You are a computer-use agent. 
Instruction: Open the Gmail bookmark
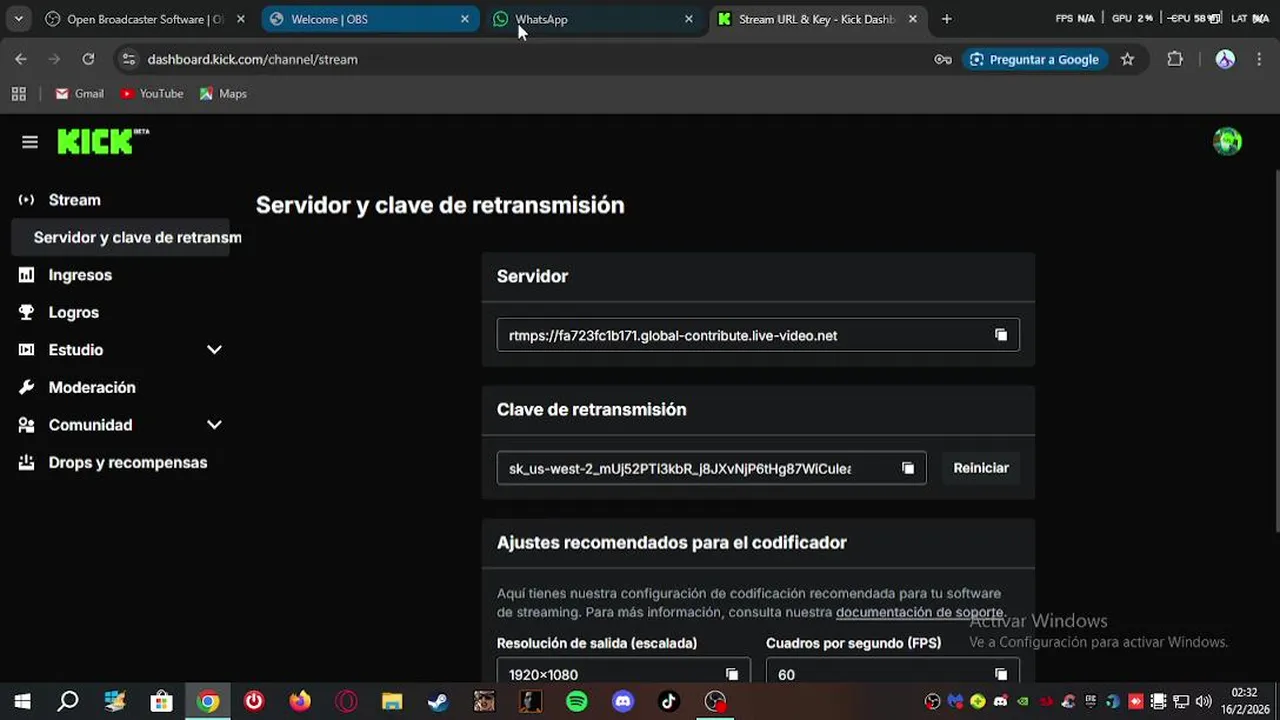click(x=80, y=94)
